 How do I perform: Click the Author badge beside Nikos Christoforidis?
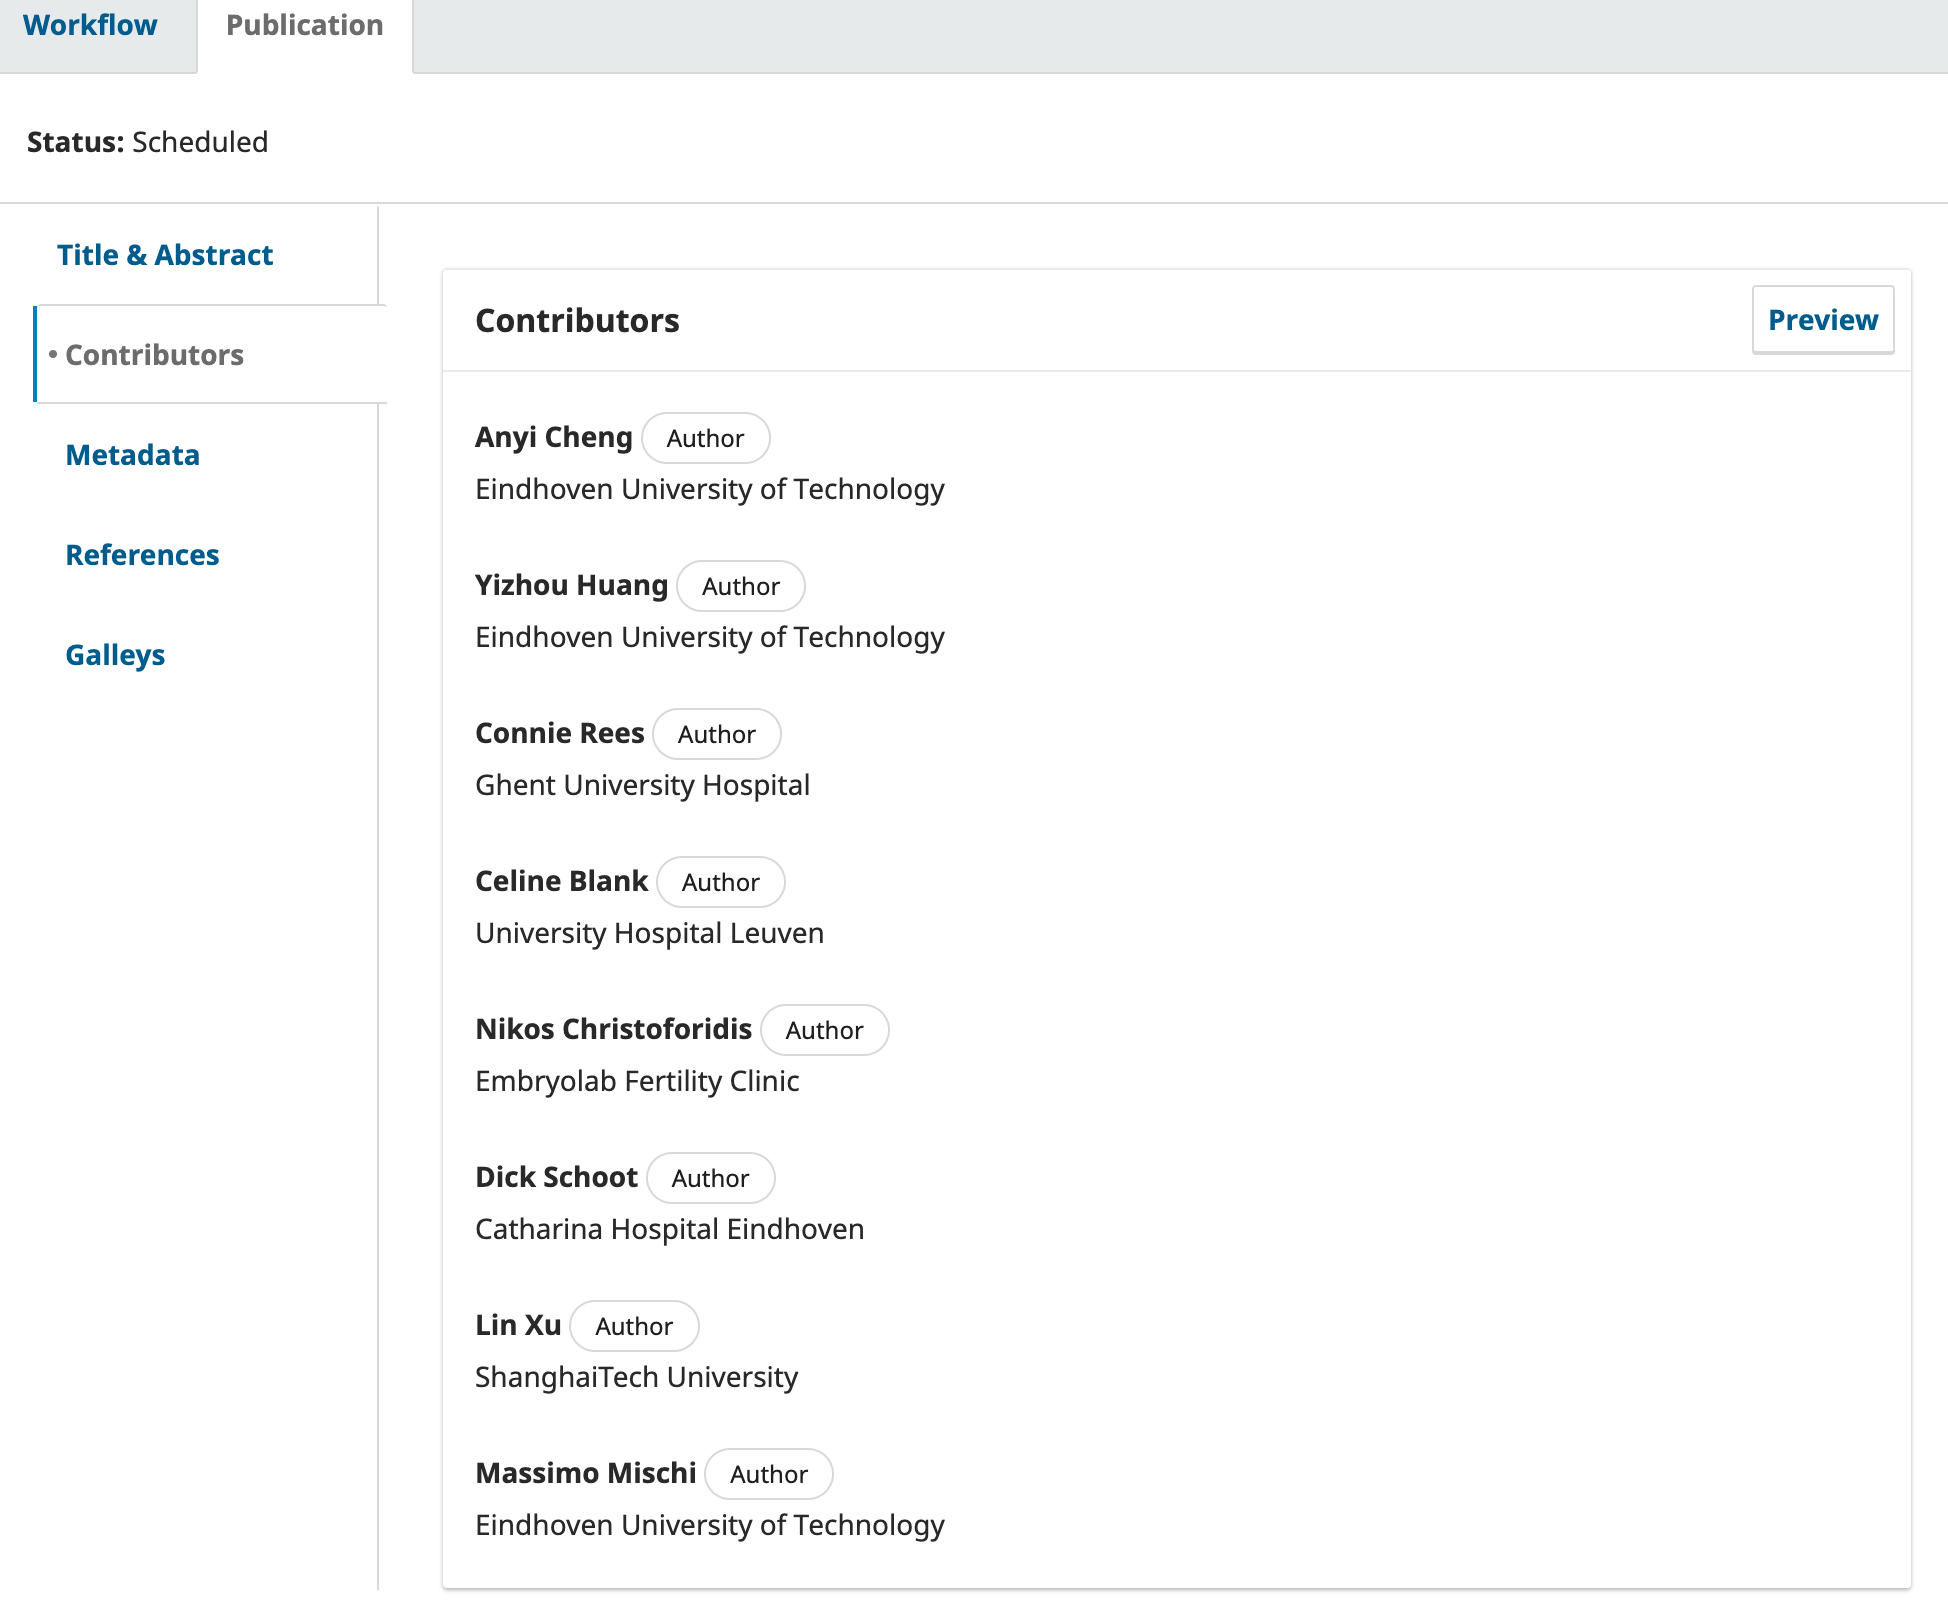point(823,1030)
